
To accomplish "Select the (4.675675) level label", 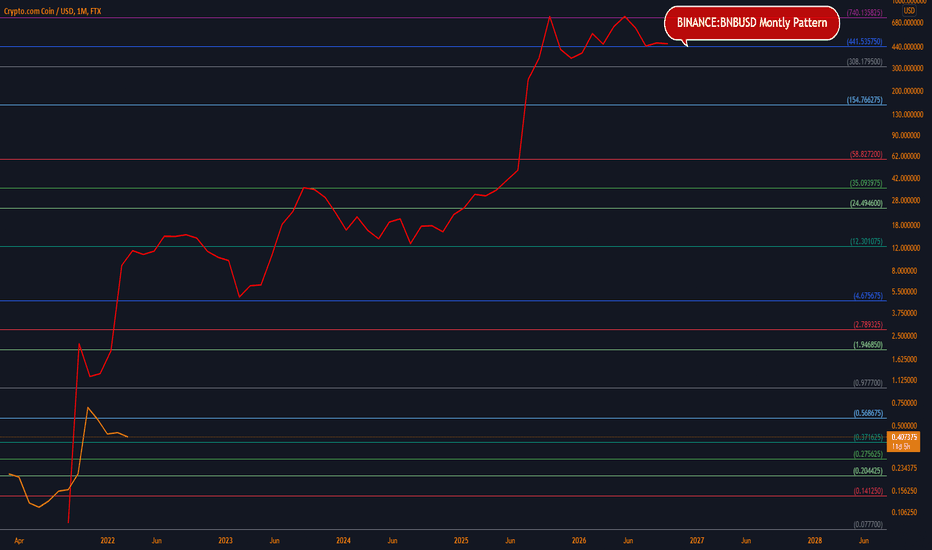I will click(x=868, y=296).
